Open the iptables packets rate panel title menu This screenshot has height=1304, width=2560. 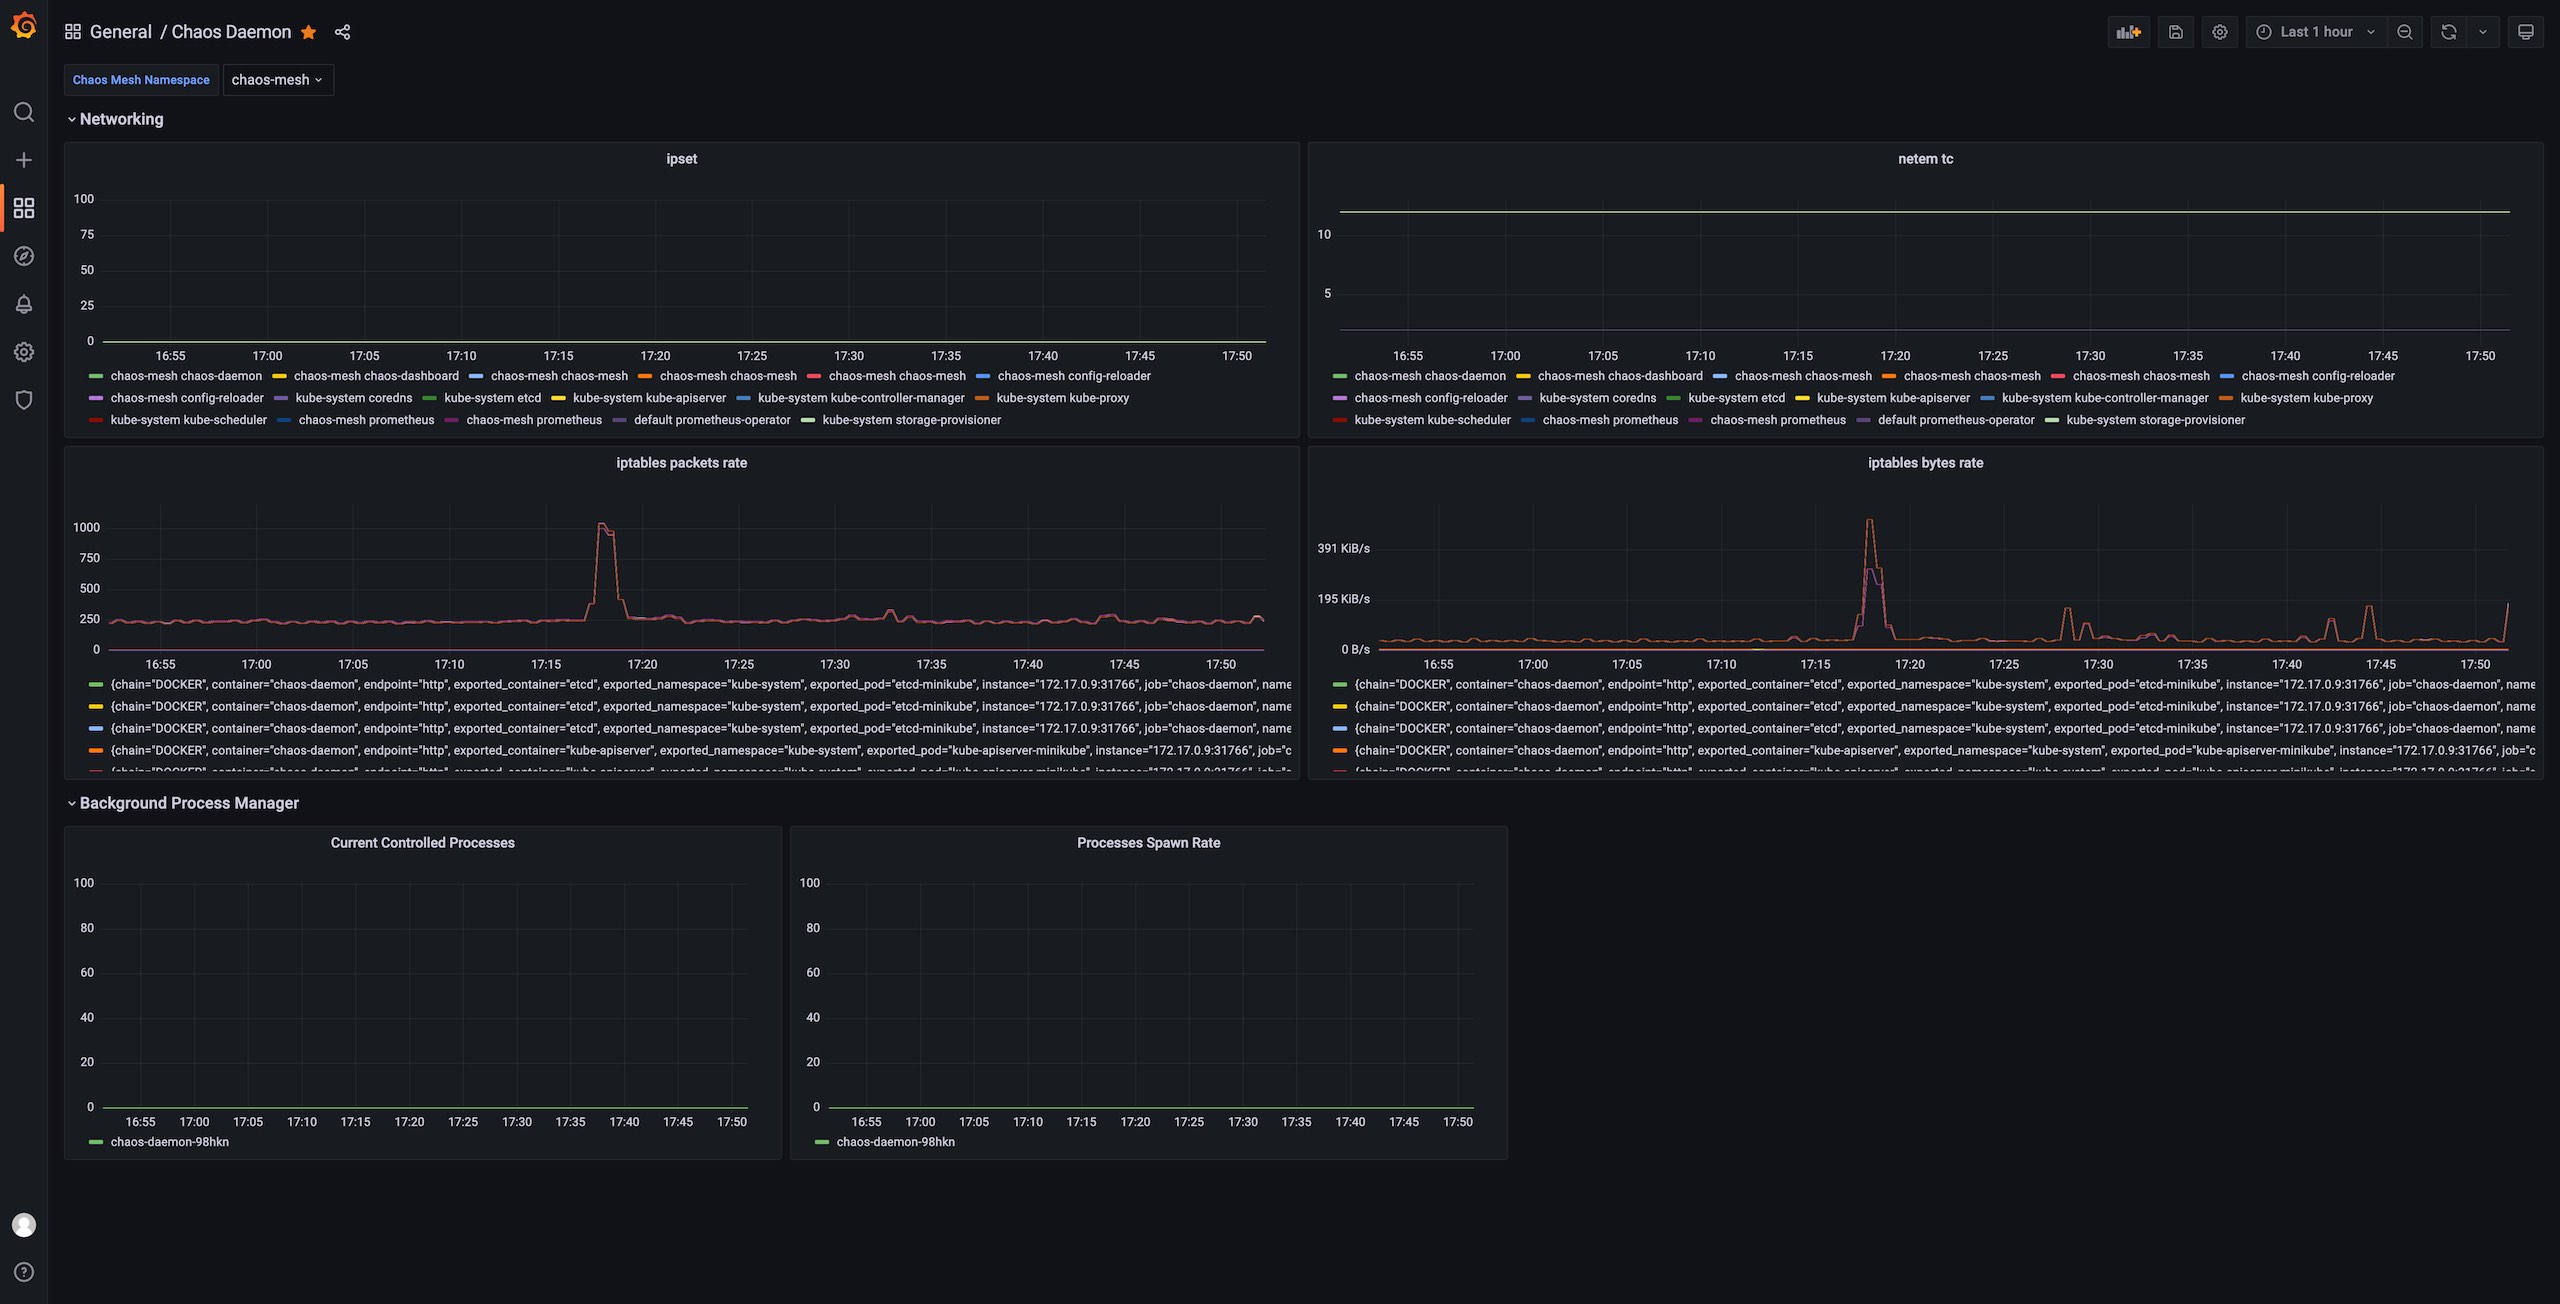pos(681,463)
